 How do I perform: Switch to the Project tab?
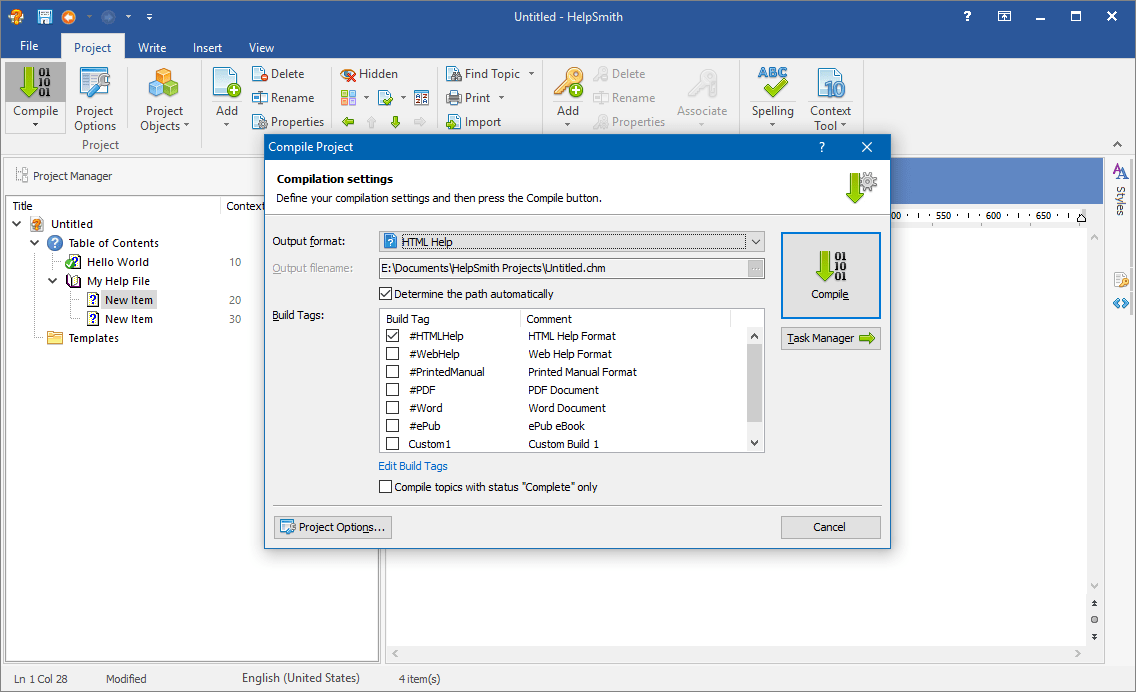pyautogui.click(x=93, y=48)
